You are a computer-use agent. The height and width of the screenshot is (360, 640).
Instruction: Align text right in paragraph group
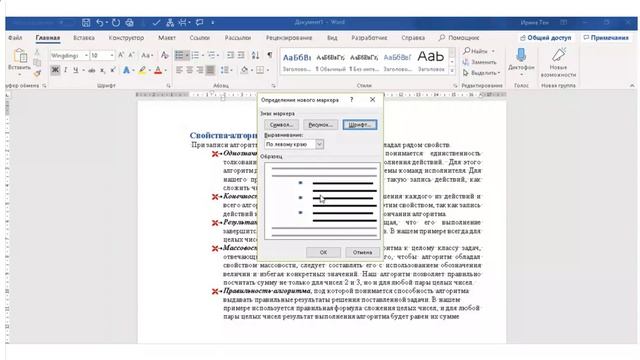tap(200, 70)
